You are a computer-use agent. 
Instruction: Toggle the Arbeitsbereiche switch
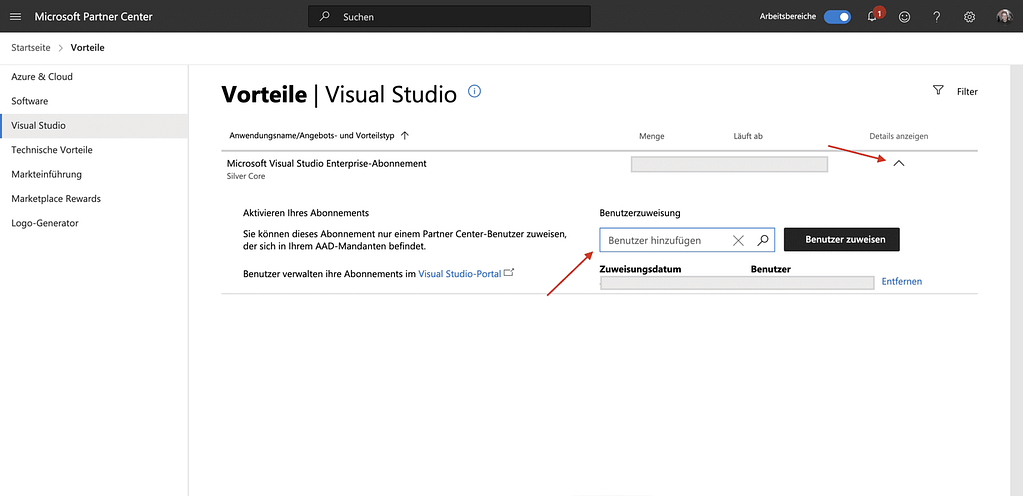pyautogui.click(x=837, y=17)
